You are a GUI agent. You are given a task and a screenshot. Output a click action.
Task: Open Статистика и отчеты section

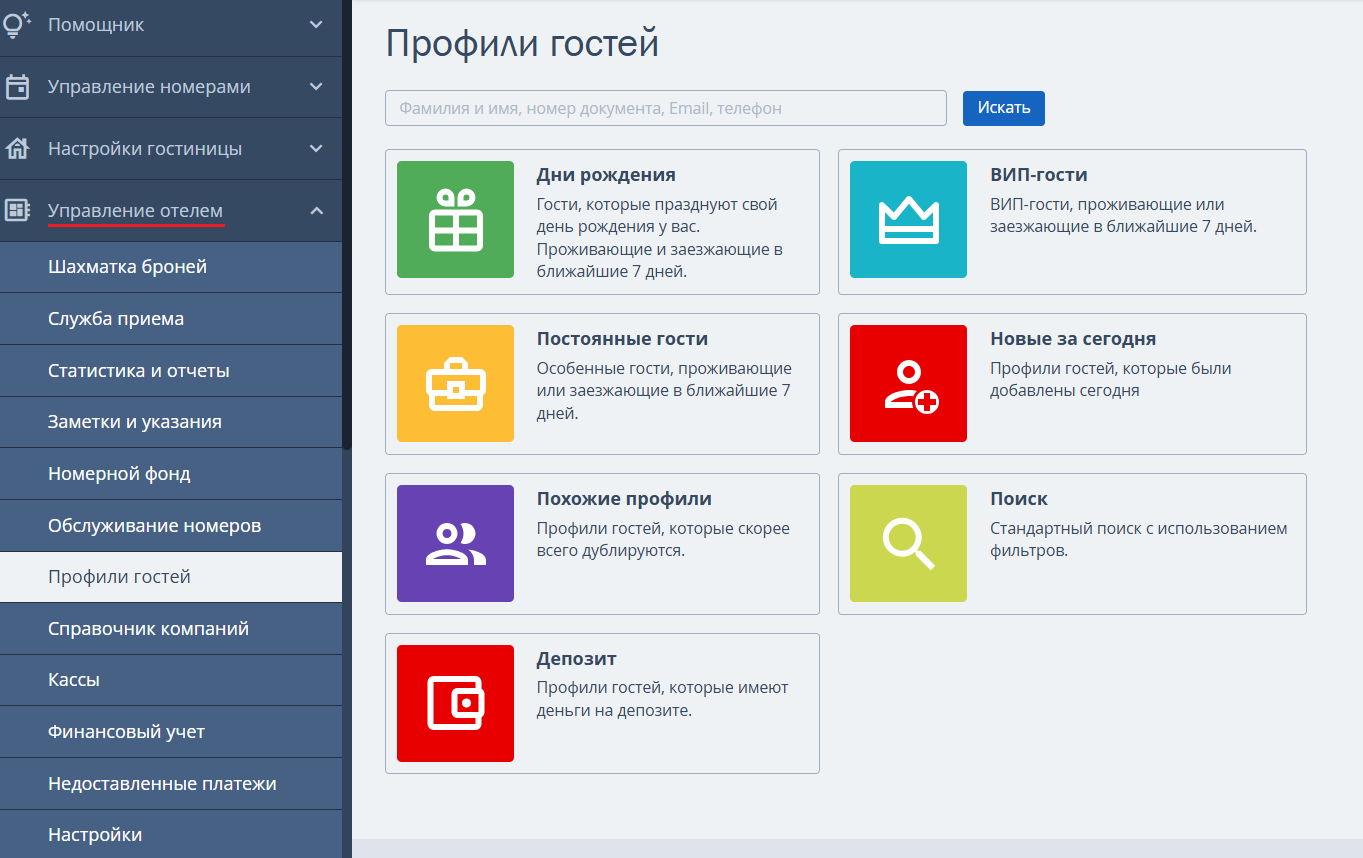(171, 371)
